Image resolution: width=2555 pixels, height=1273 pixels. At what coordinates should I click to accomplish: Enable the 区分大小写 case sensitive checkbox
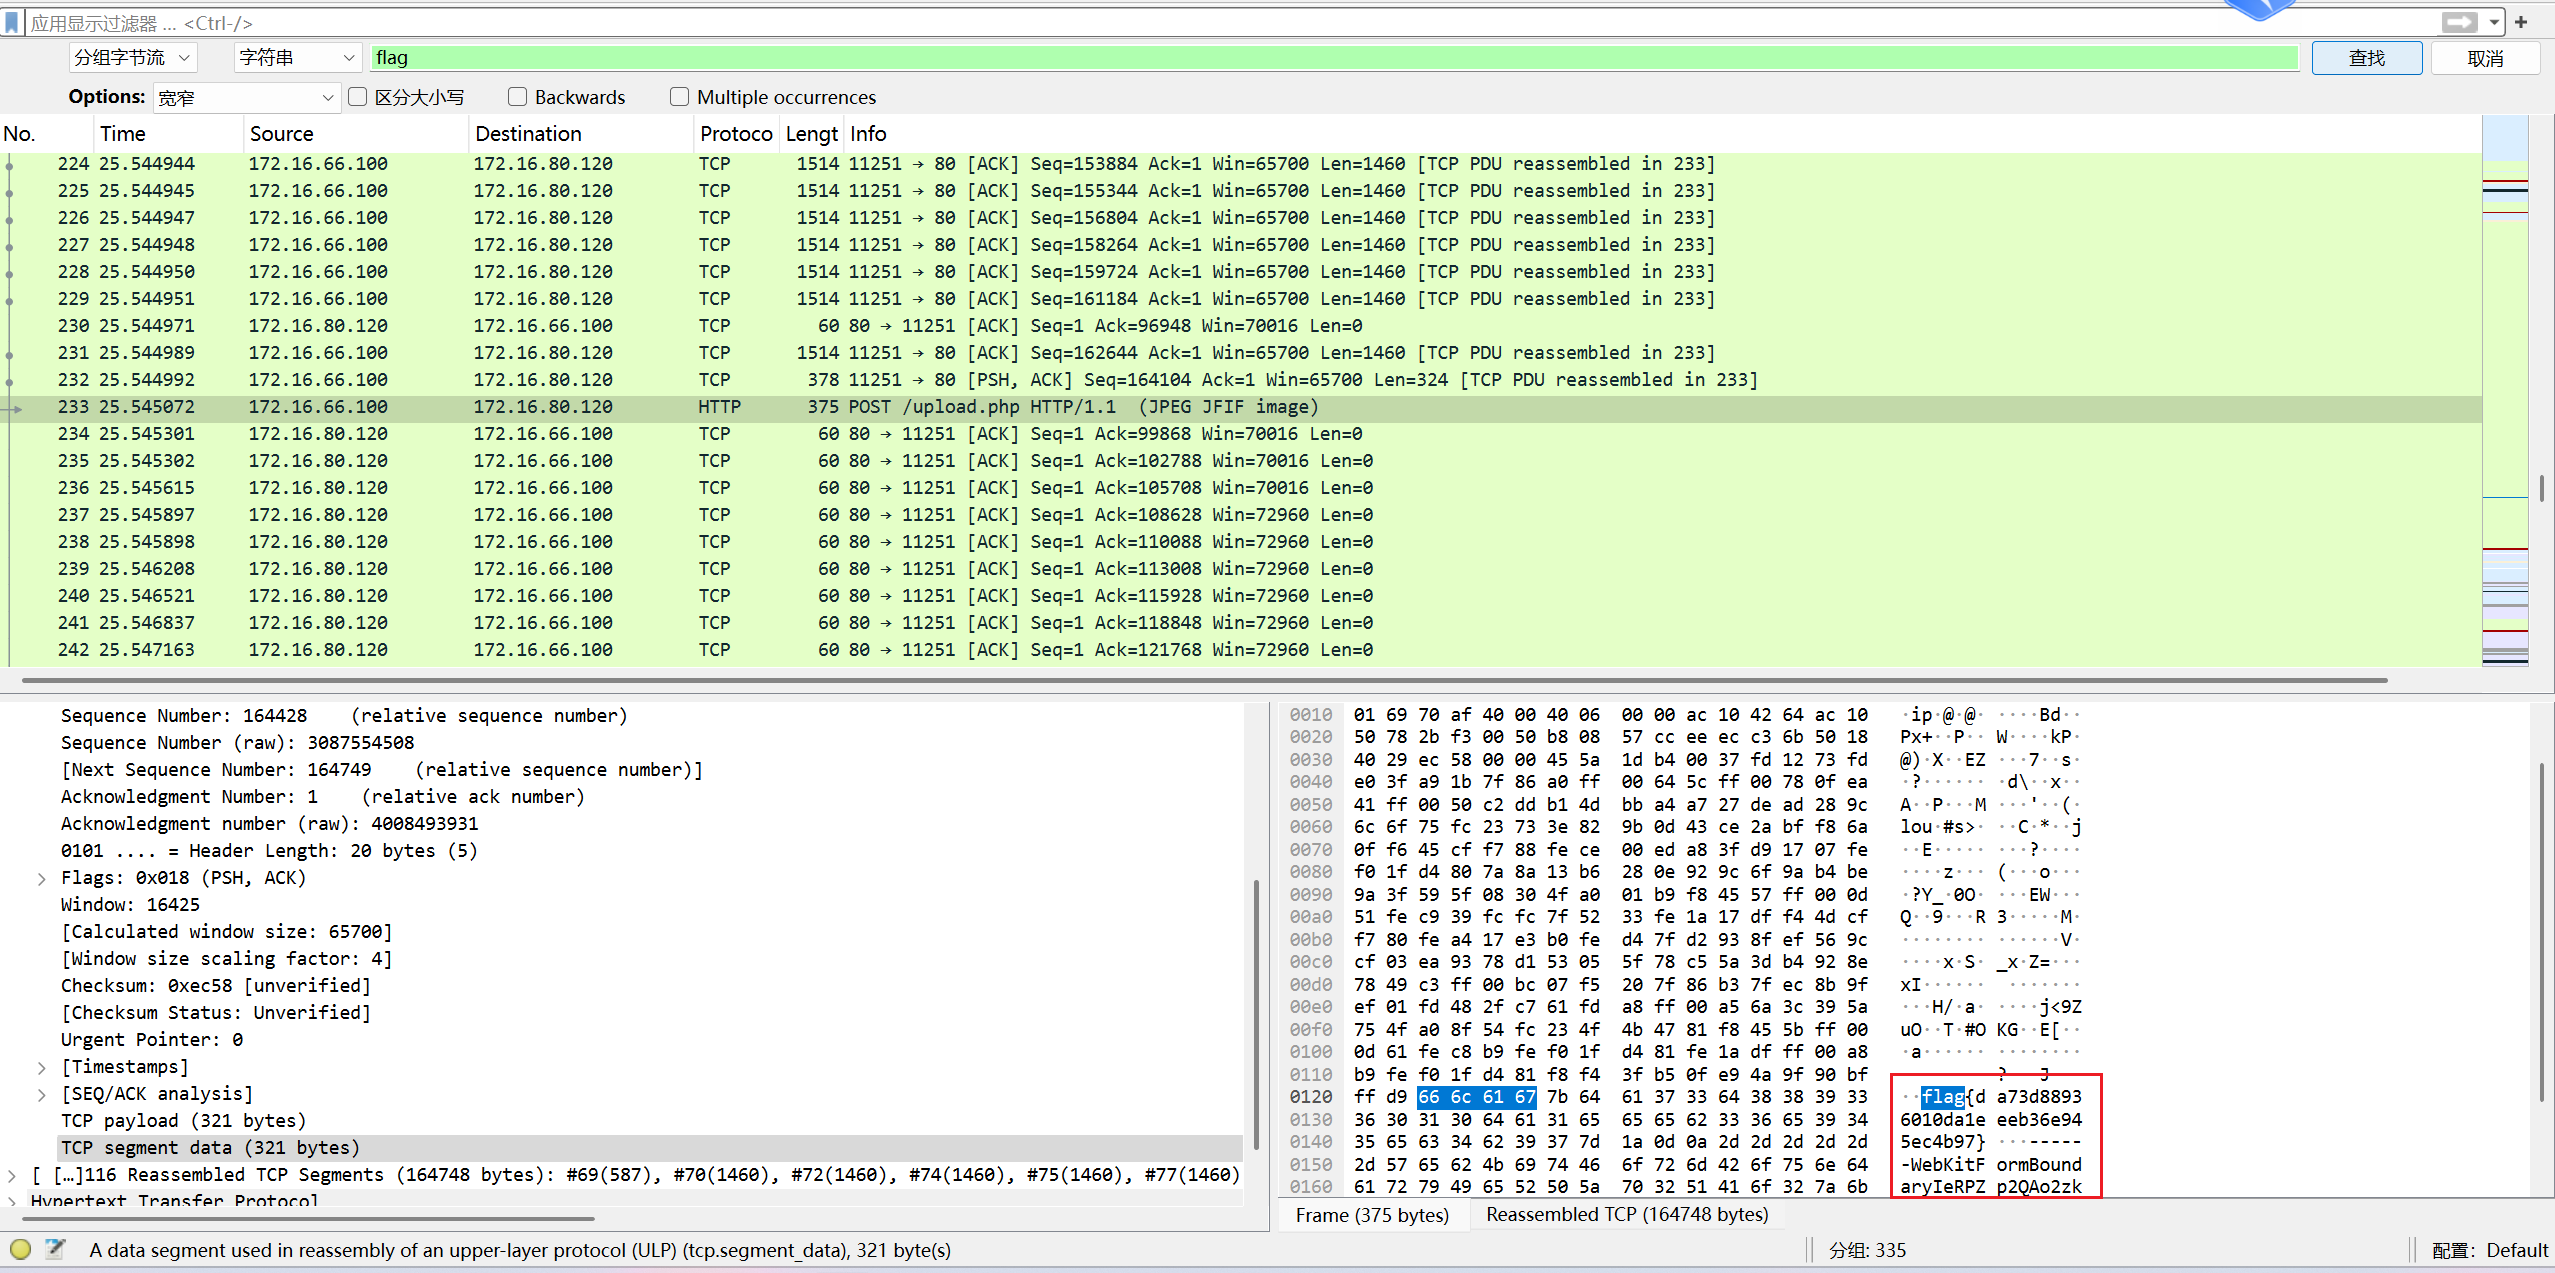pos(358,97)
